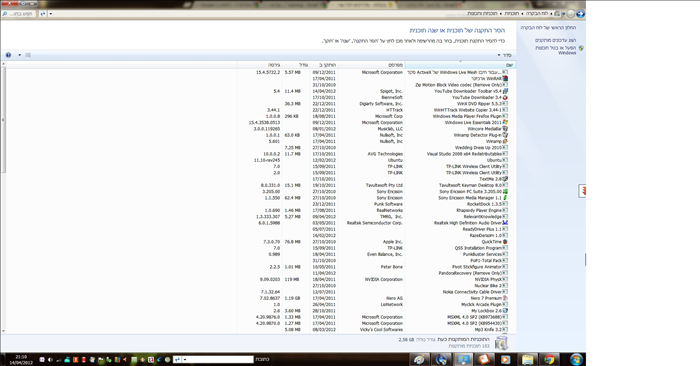This screenshot has width=700, height=366.
Task: Click the blue help question mark icon
Action: click(8, 55)
